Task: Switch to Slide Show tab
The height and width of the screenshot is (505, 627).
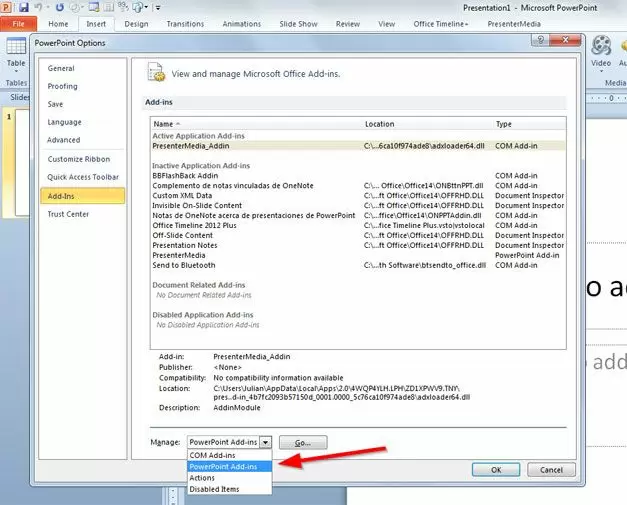Action: click(x=298, y=24)
